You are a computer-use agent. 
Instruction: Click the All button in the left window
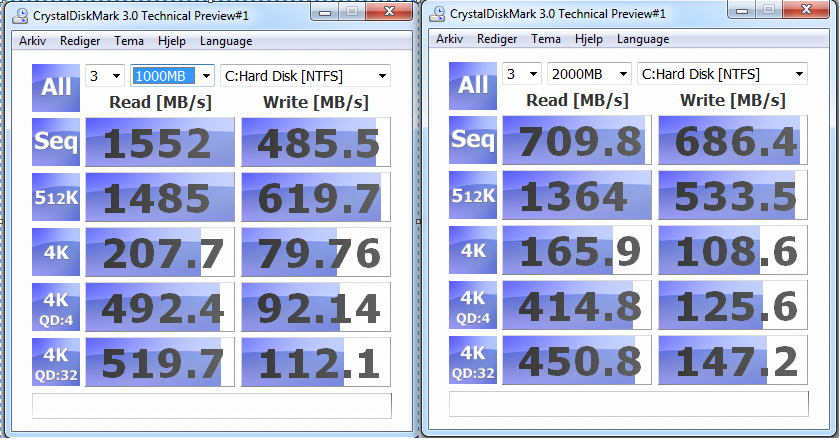click(x=56, y=88)
